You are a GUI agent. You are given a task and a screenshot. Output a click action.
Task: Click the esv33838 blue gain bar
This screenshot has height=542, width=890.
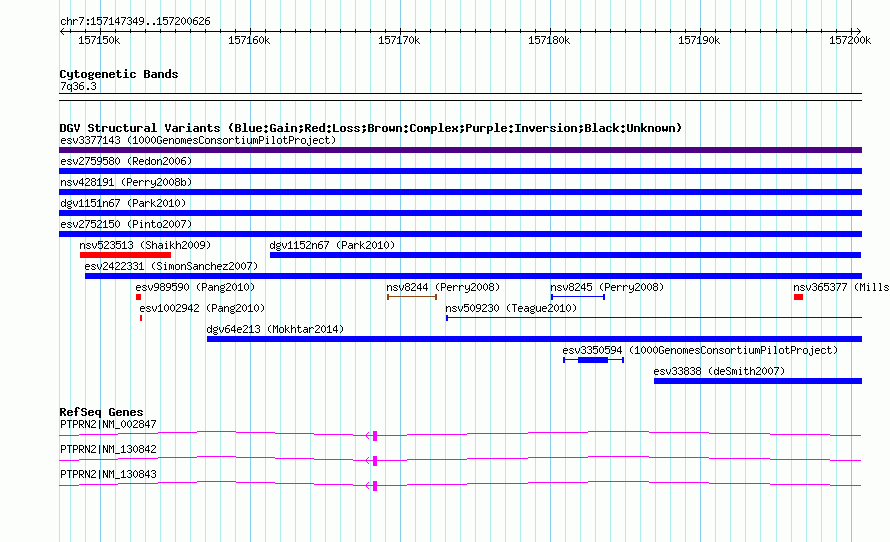click(758, 381)
